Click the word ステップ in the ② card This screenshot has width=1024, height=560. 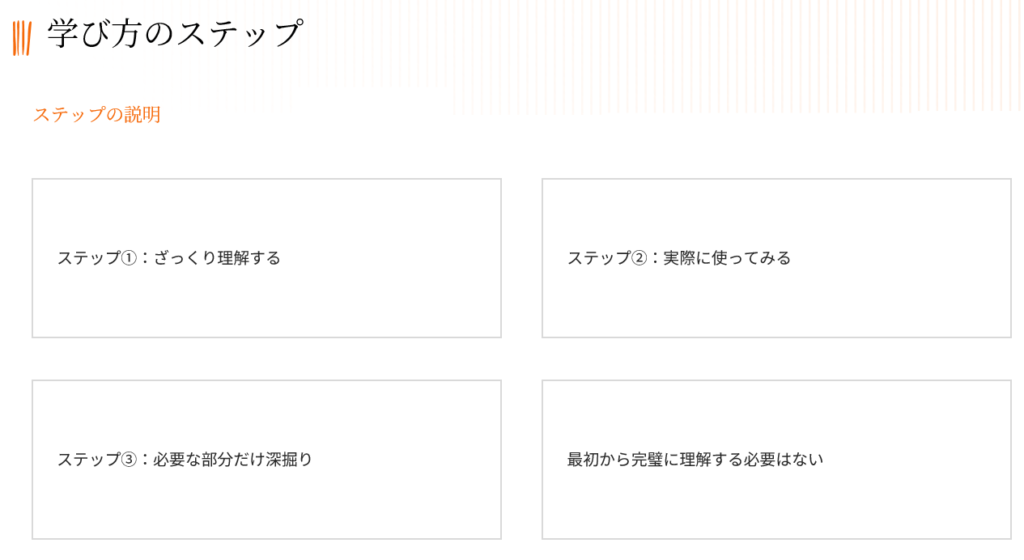tap(598, 258)
